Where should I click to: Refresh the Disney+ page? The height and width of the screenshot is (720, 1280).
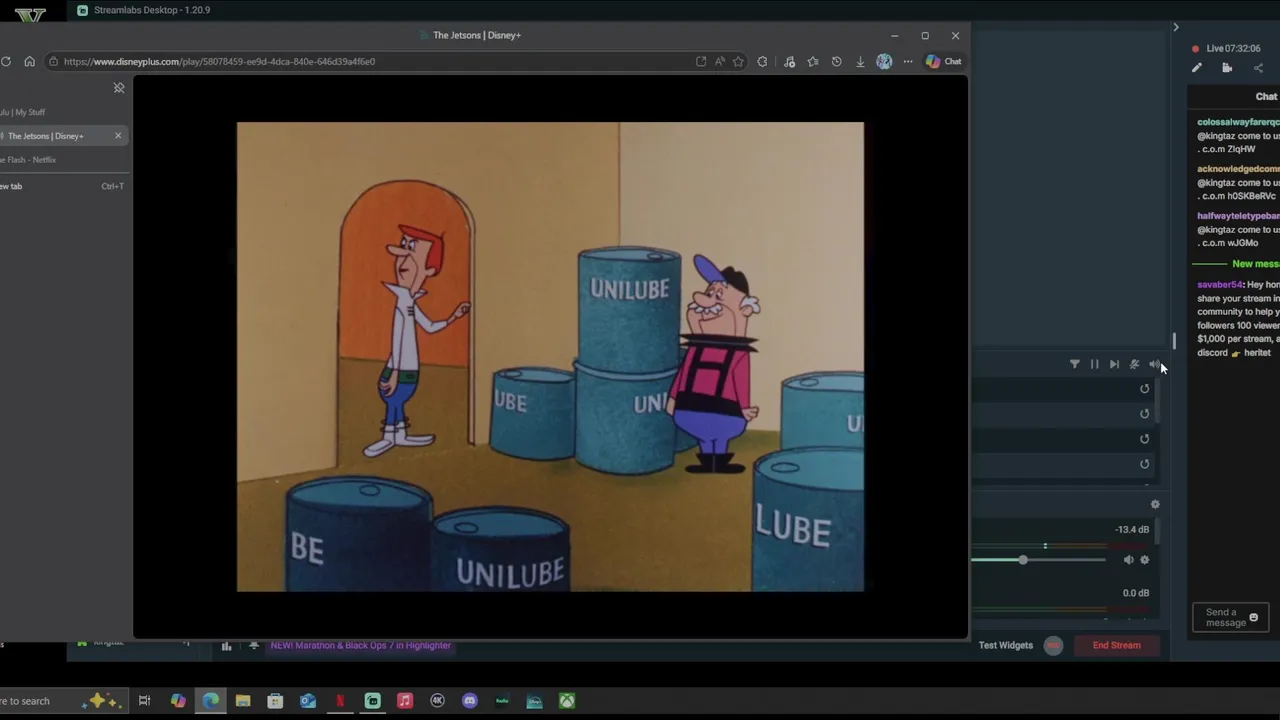[6, 61]
